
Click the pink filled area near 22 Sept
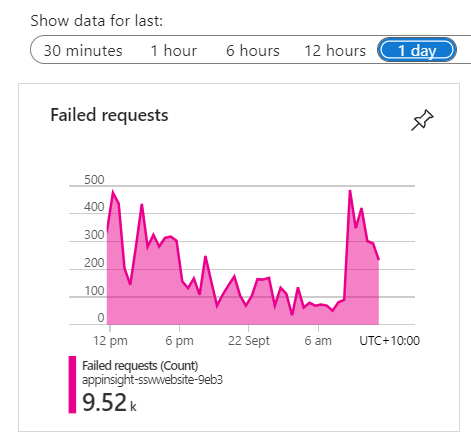(249, 312)
